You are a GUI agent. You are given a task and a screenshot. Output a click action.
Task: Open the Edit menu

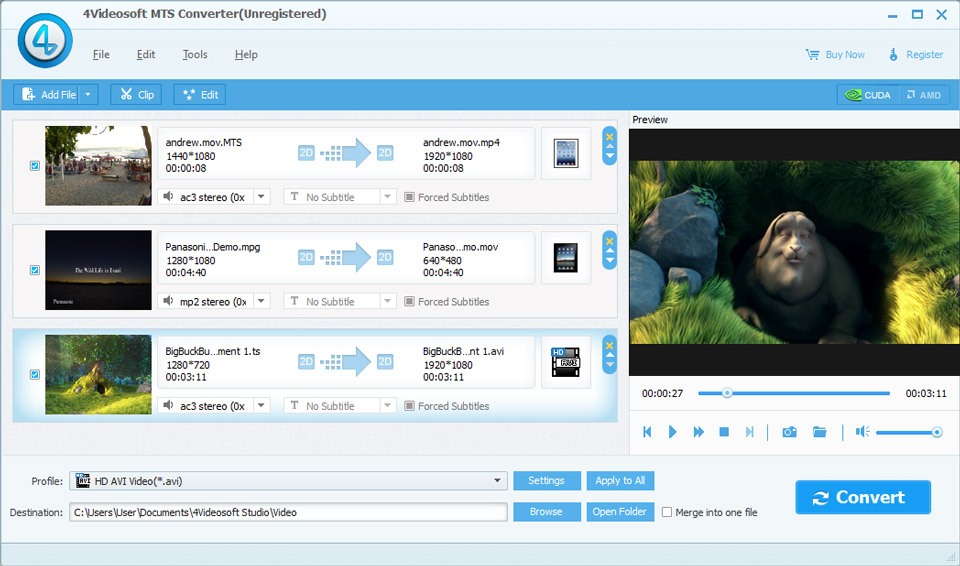146,55
